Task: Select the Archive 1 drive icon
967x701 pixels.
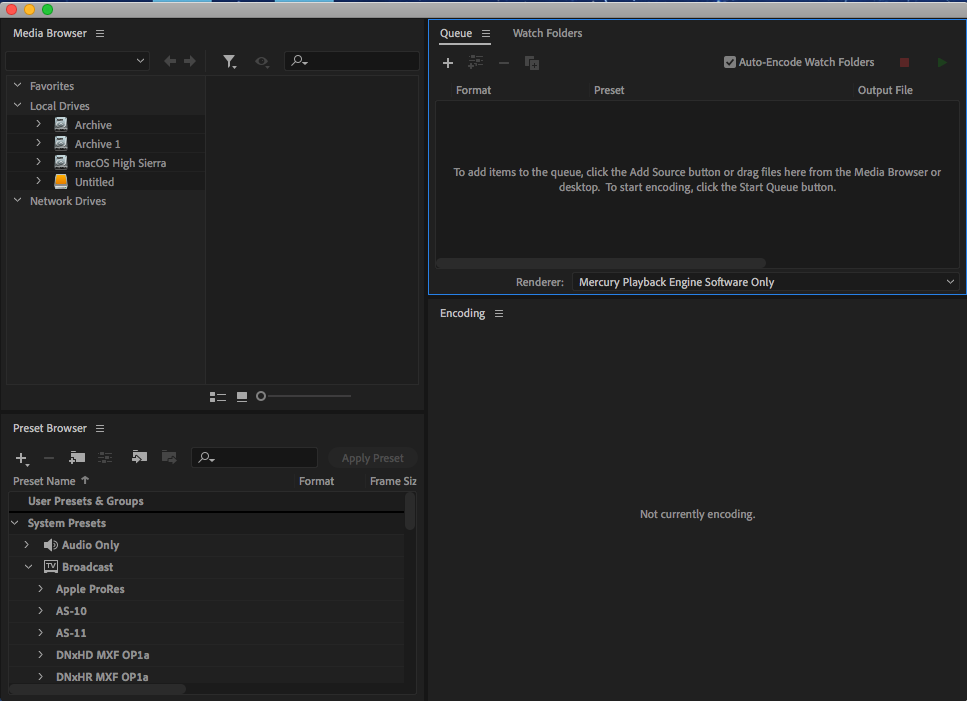Action: (x=60, y=144)
